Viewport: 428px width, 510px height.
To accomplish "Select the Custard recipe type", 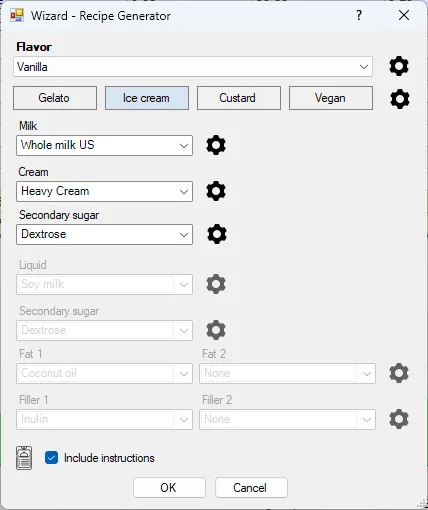I will 239,98.
